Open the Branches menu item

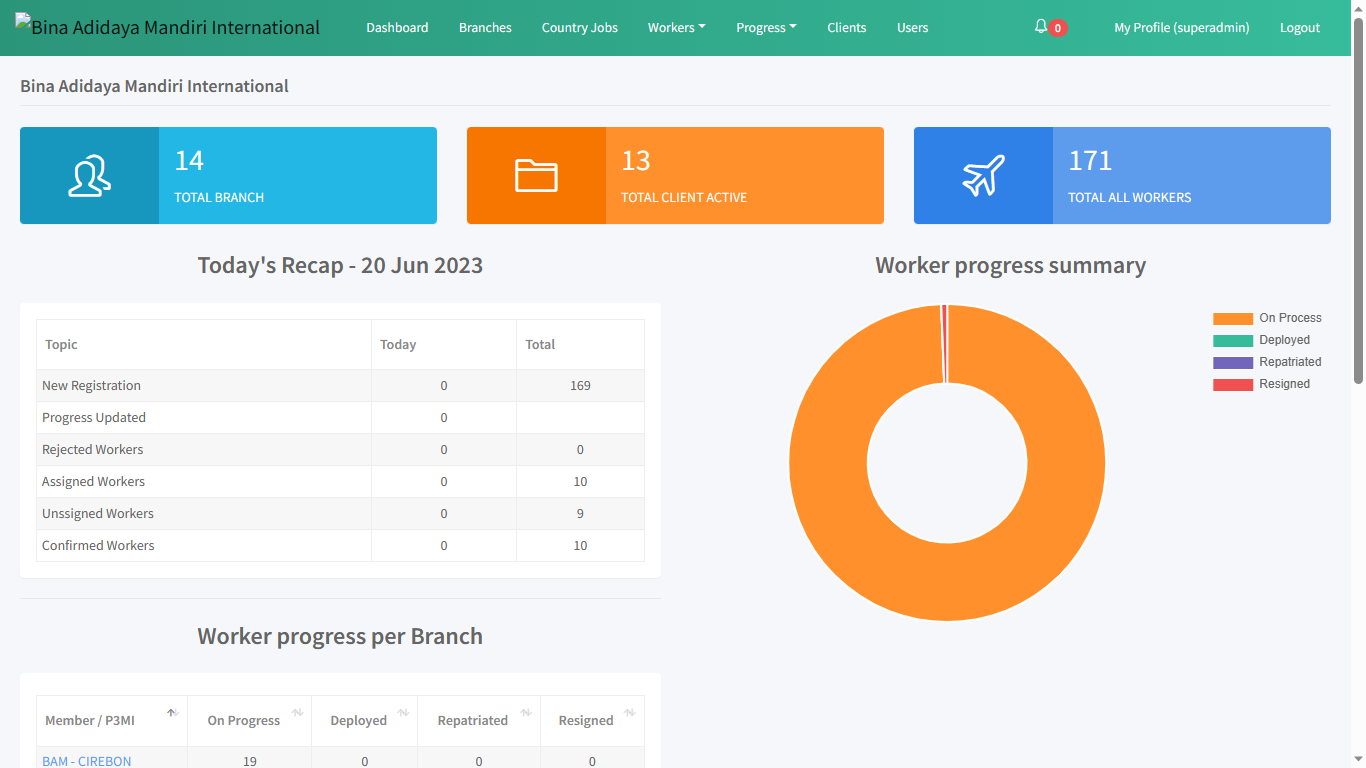point(485,28)
